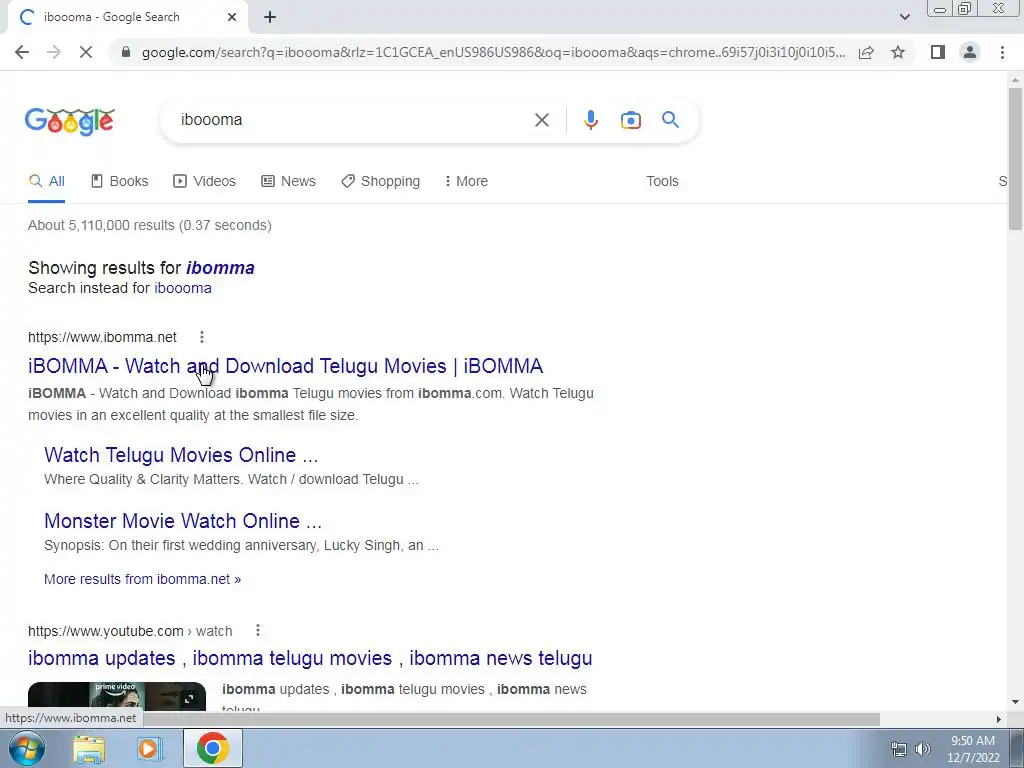Stop loading the page with the X button
The image size is (1024, 768).
[86, 52]
